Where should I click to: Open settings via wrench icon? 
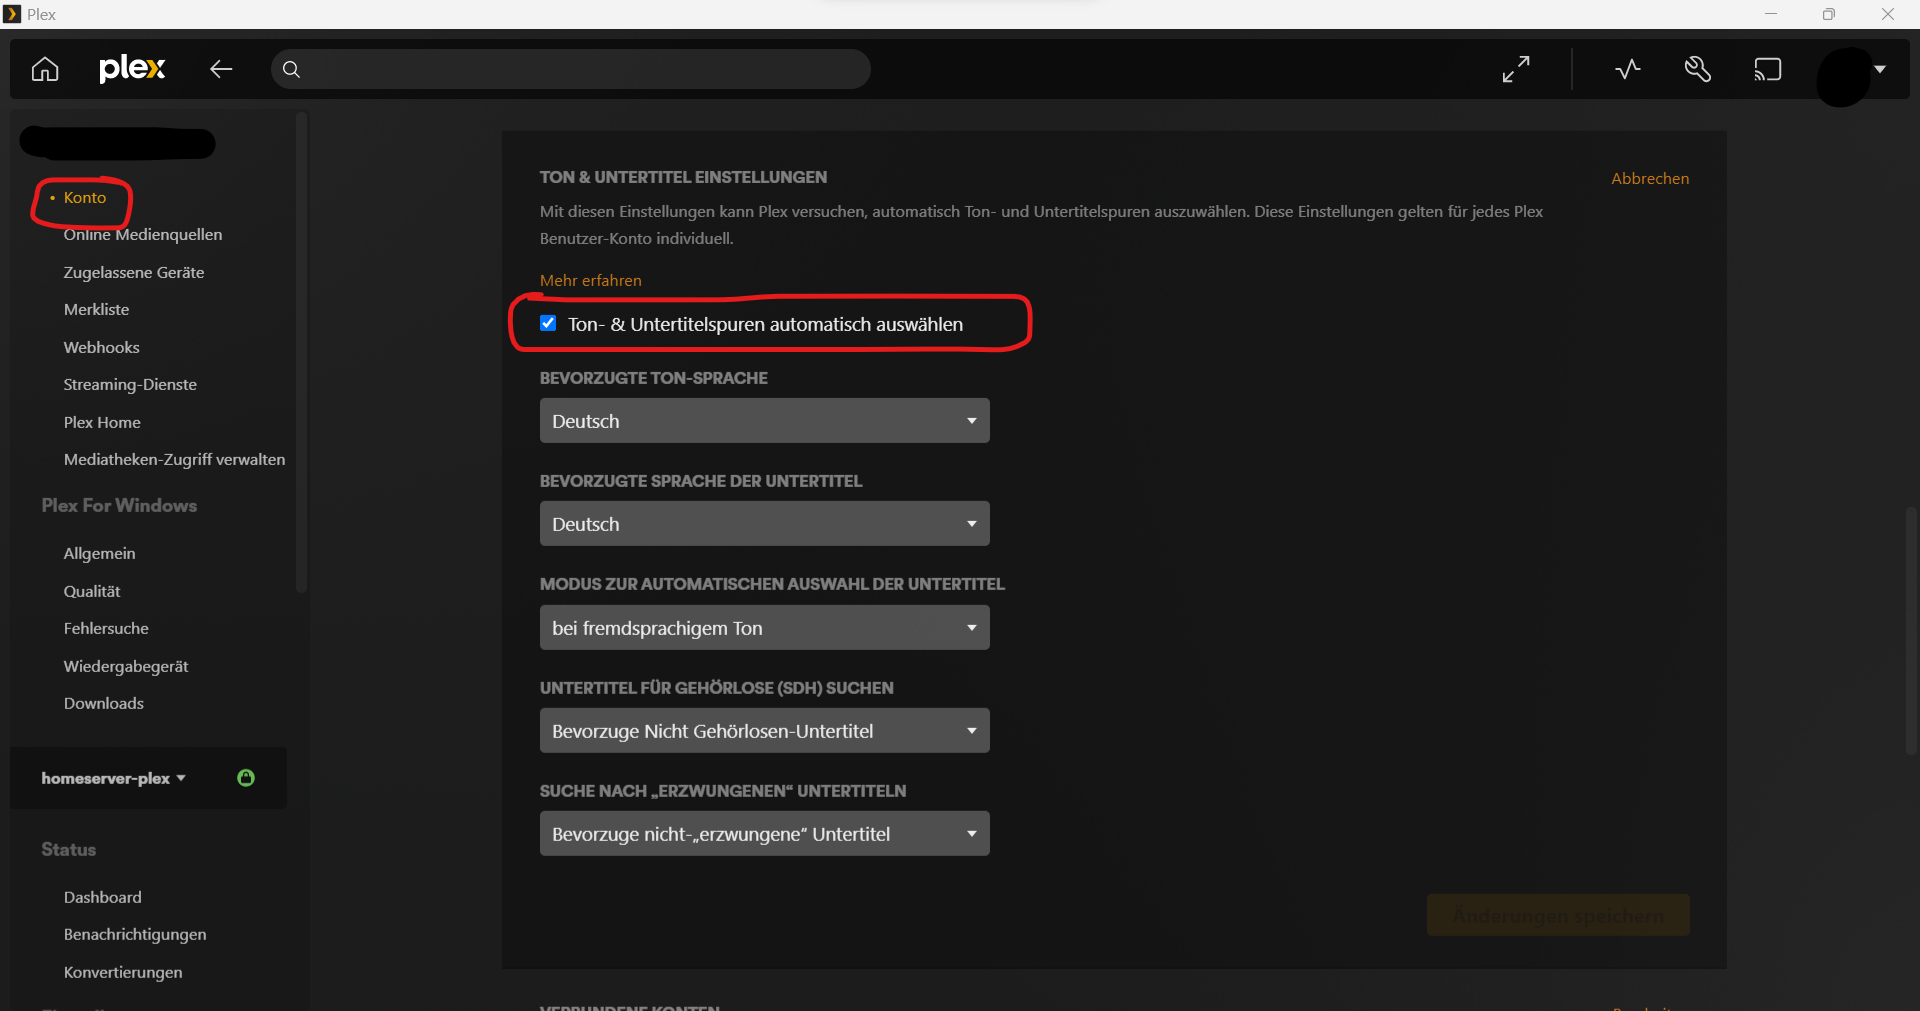click(x=1698, y=69)
